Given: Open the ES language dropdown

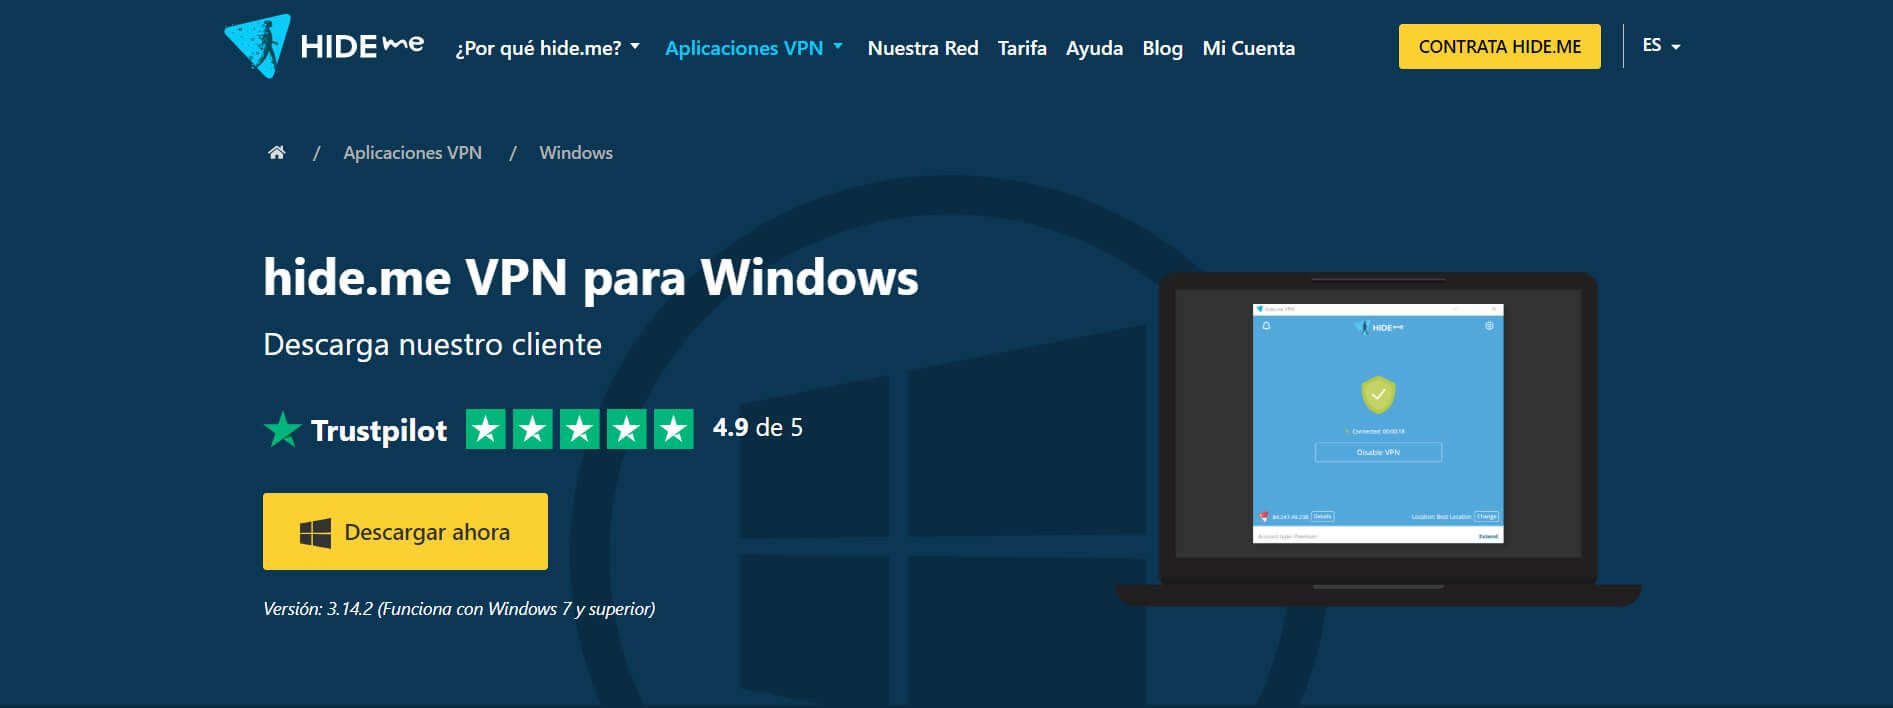Looking at the screenshot, I should point(1661,45).
